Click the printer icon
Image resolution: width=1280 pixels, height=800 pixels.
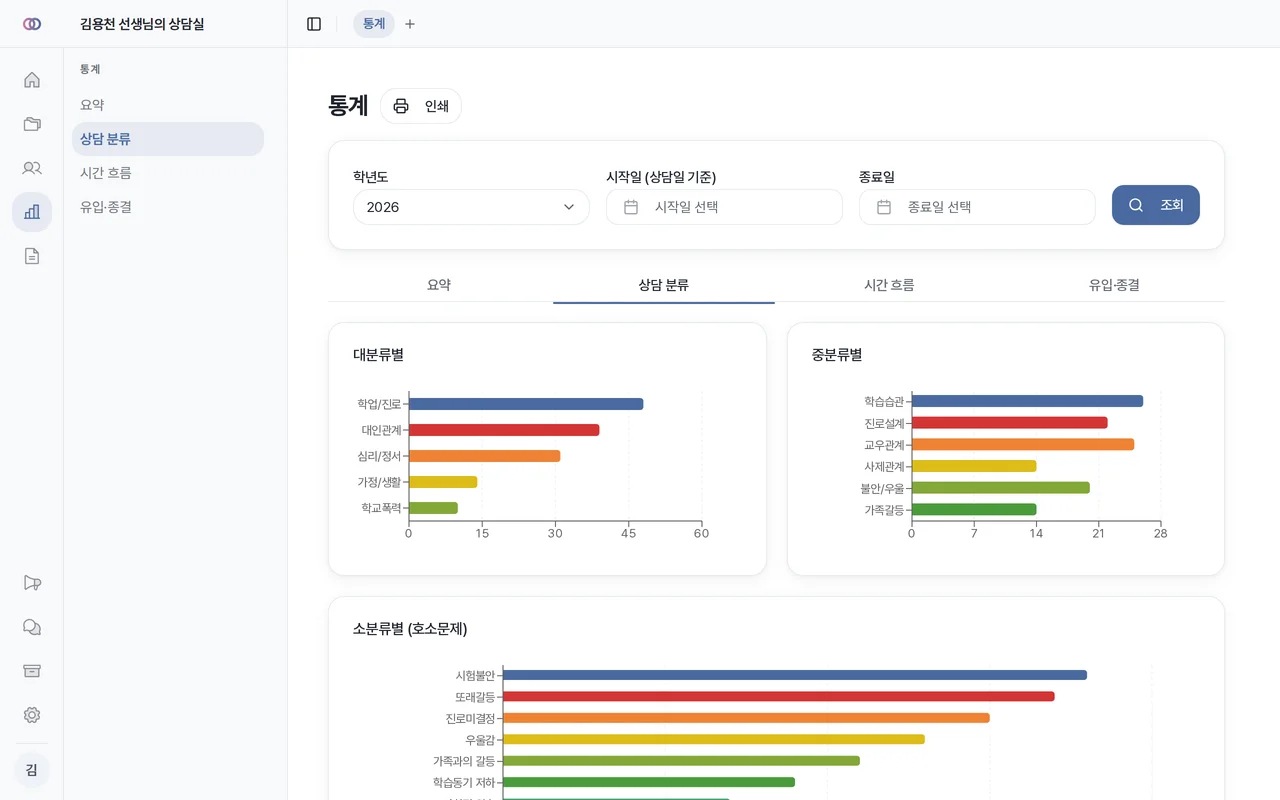pyautogui.click(x=401, y=106)
